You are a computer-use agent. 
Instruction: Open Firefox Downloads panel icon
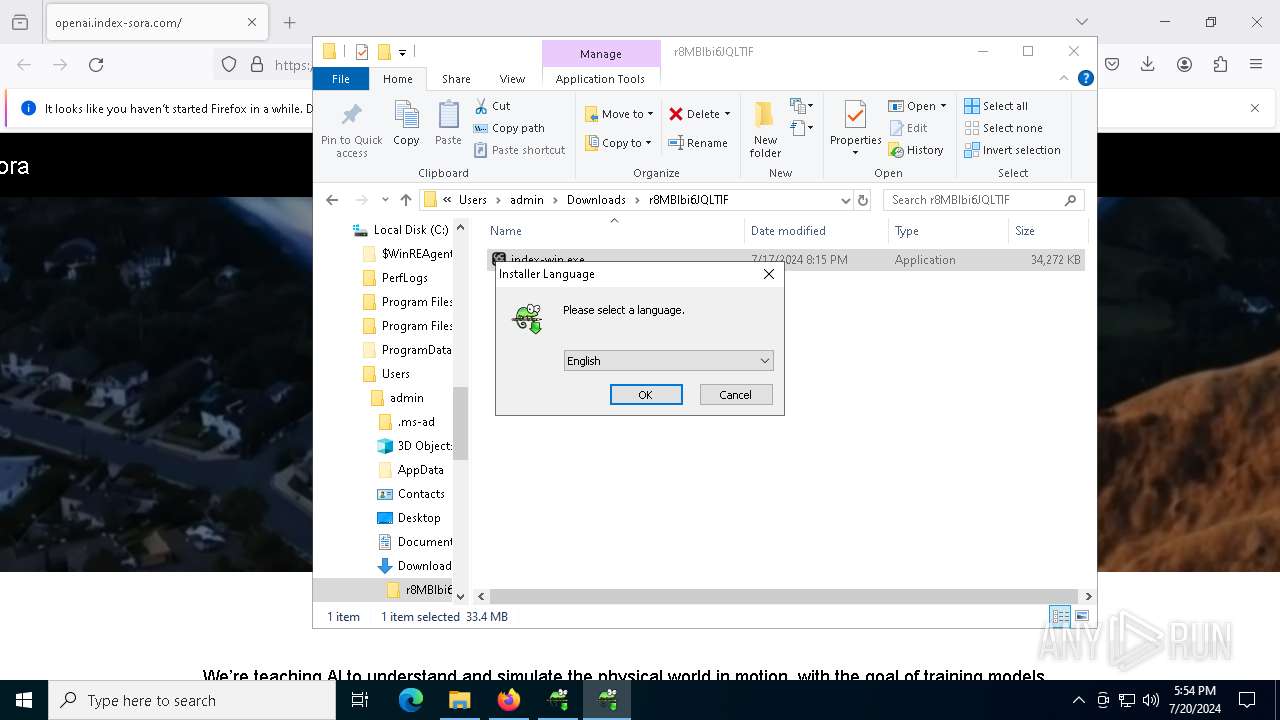pos(1147,64)
